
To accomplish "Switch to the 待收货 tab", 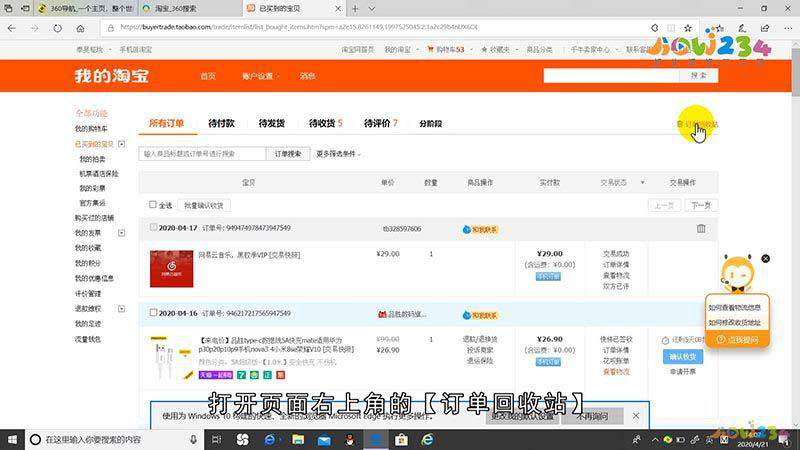I will (x=326, y=123).
